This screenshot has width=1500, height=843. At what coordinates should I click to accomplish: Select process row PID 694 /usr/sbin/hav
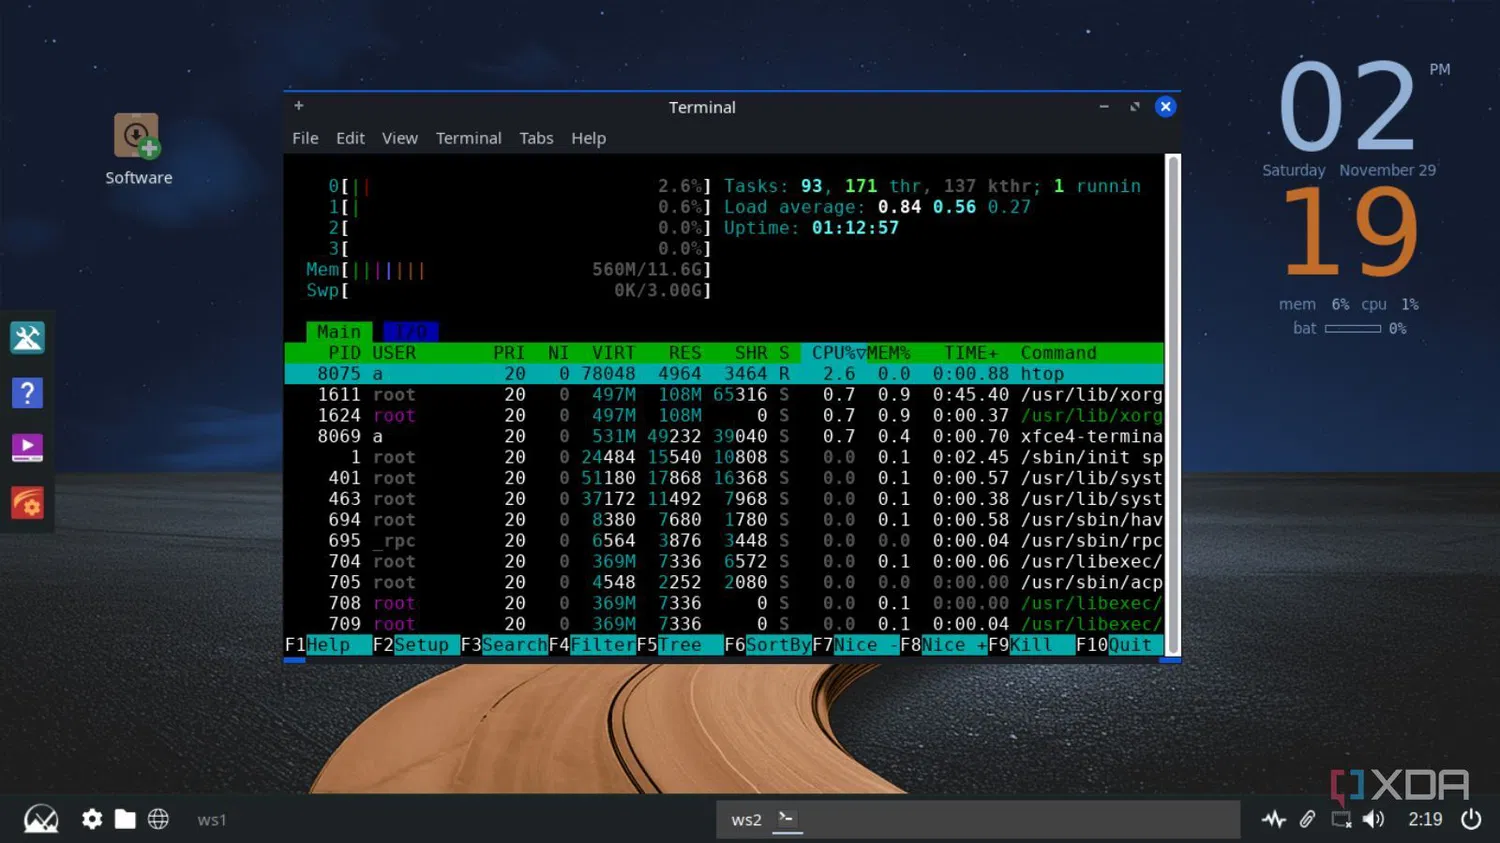(x=724, y=520)
